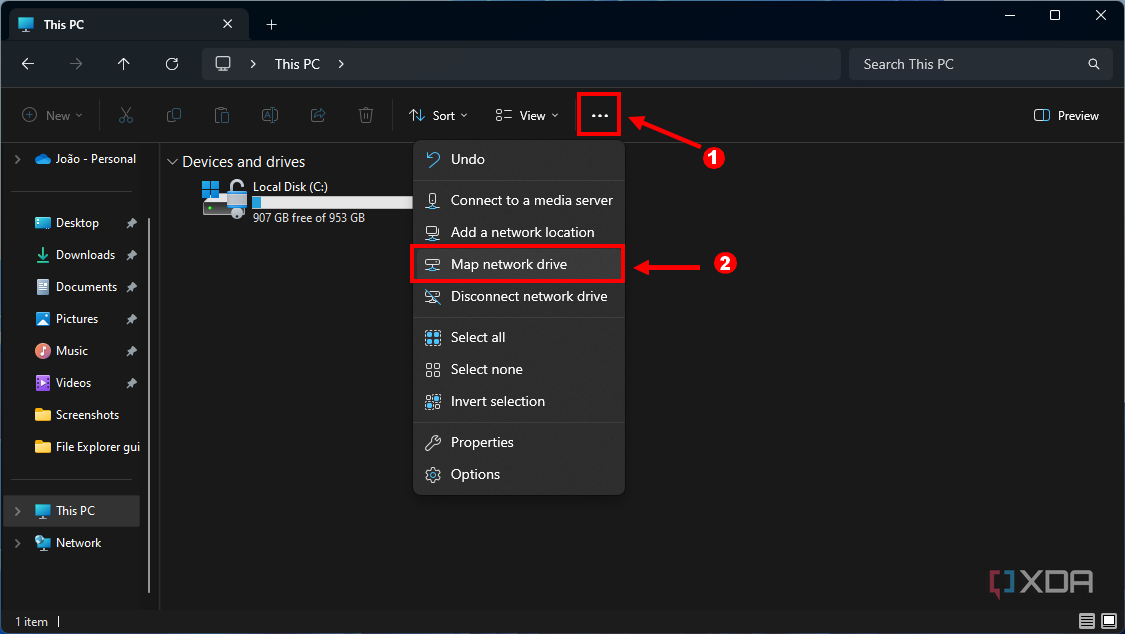
Task: Delete selection via the trash icon
Action: 365,115
